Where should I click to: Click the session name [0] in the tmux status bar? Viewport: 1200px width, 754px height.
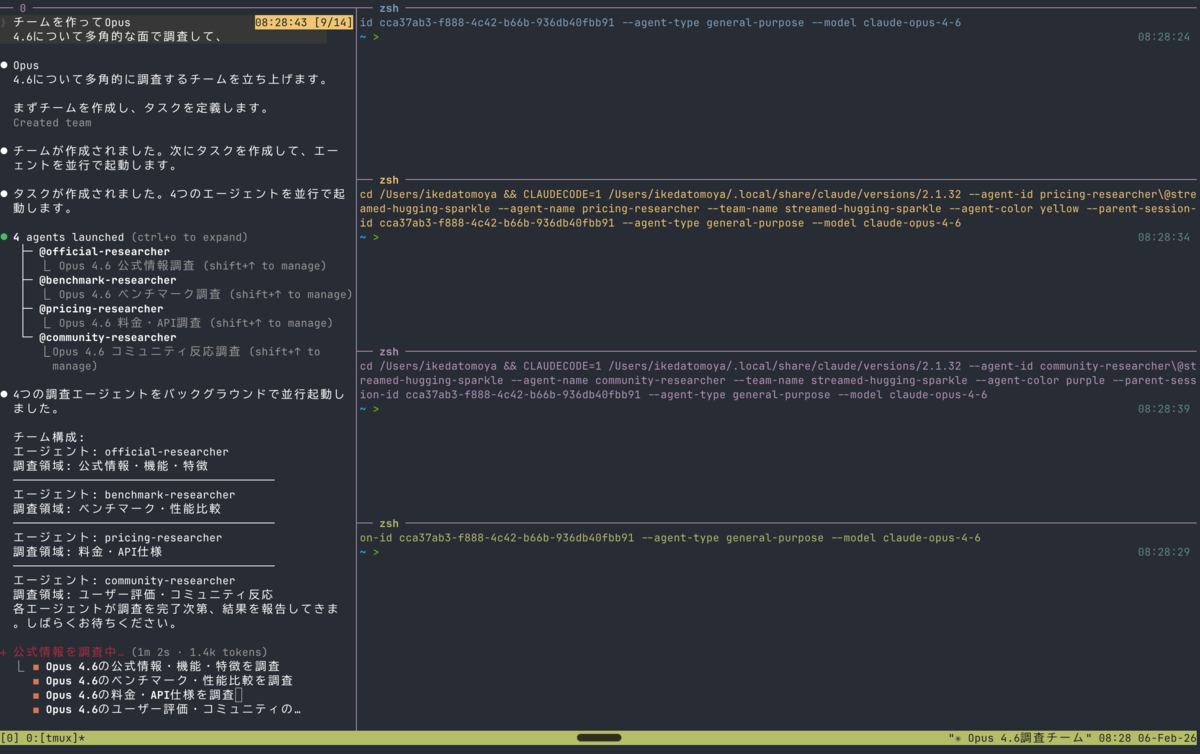pyautogui.click(x=10, y=738)
